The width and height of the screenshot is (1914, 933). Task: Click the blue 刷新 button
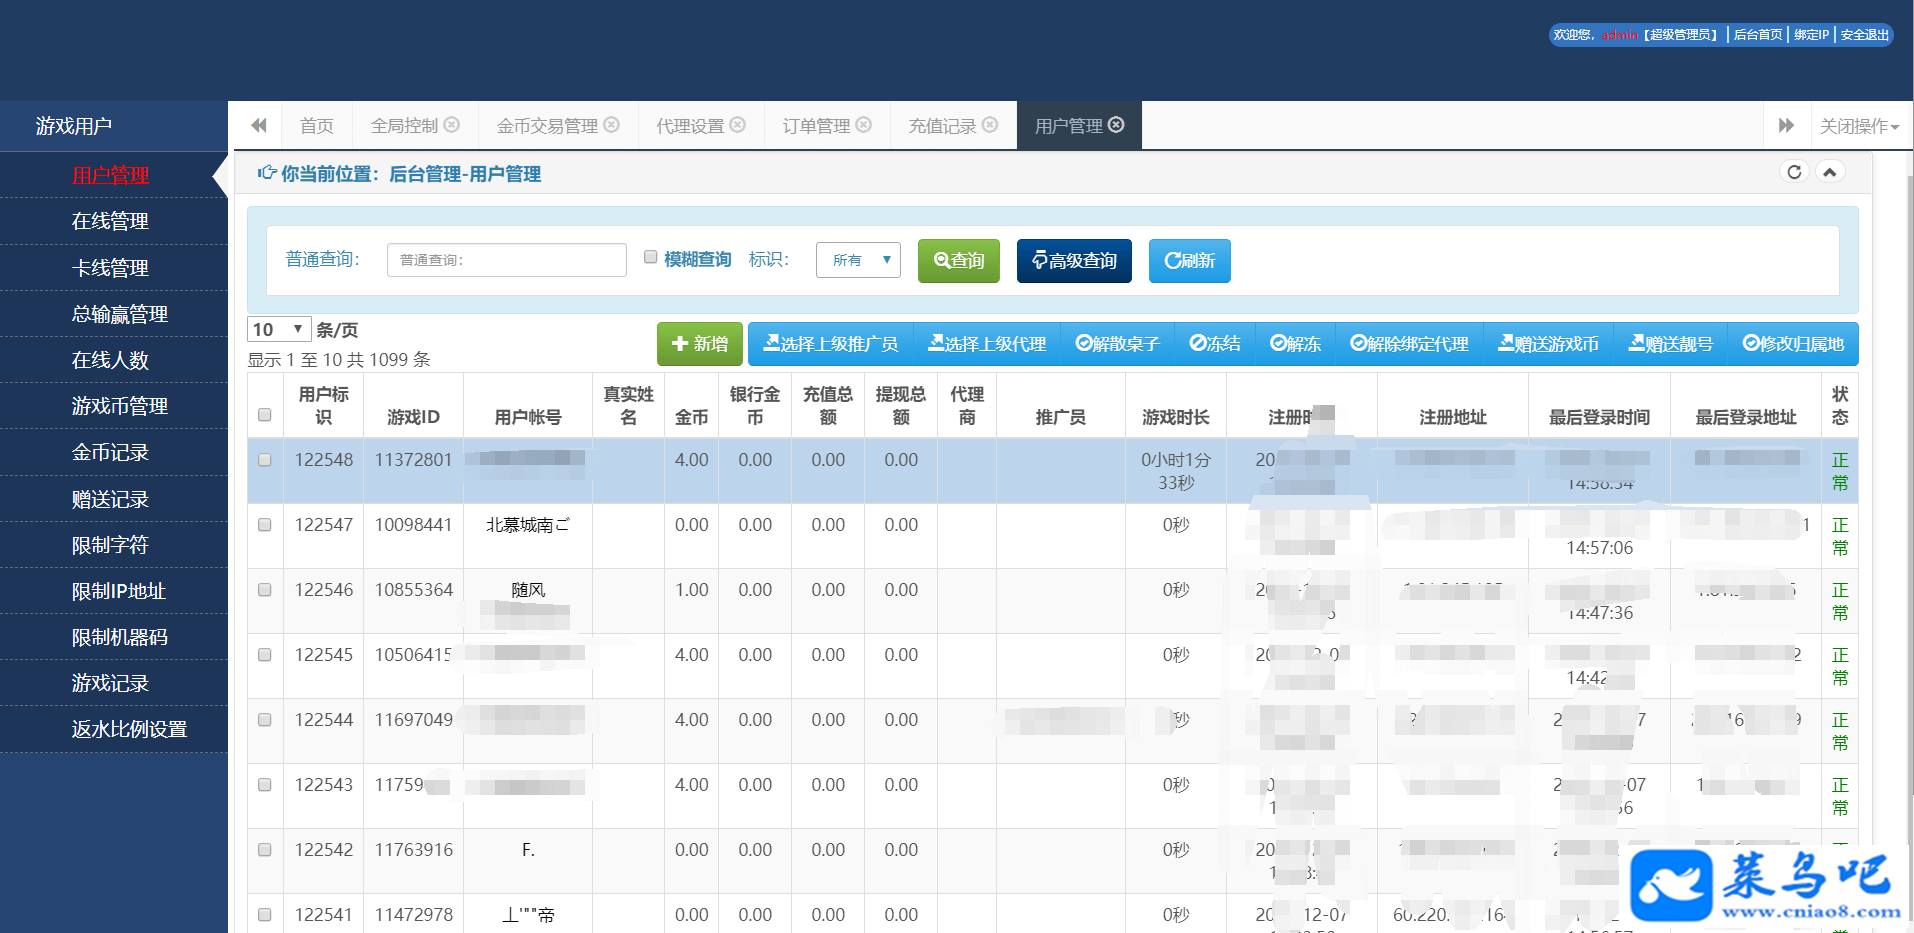coord(1190,261)
